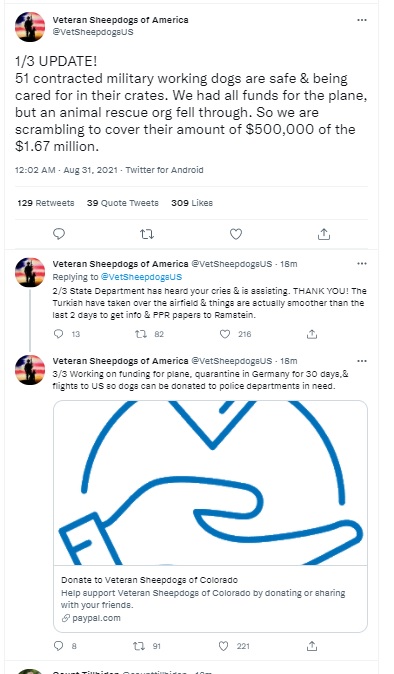Share the 2/3 State Department reply
Viewport: 394px width, 674px height.
(x=312, y=334)
